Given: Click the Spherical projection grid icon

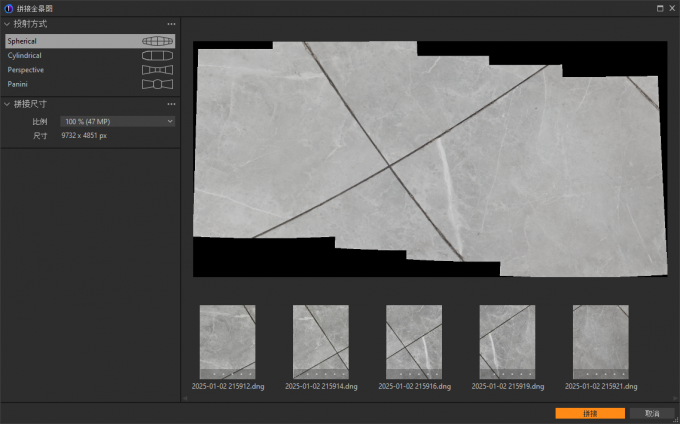Looking at the screenshot, I should click(157, 41).
